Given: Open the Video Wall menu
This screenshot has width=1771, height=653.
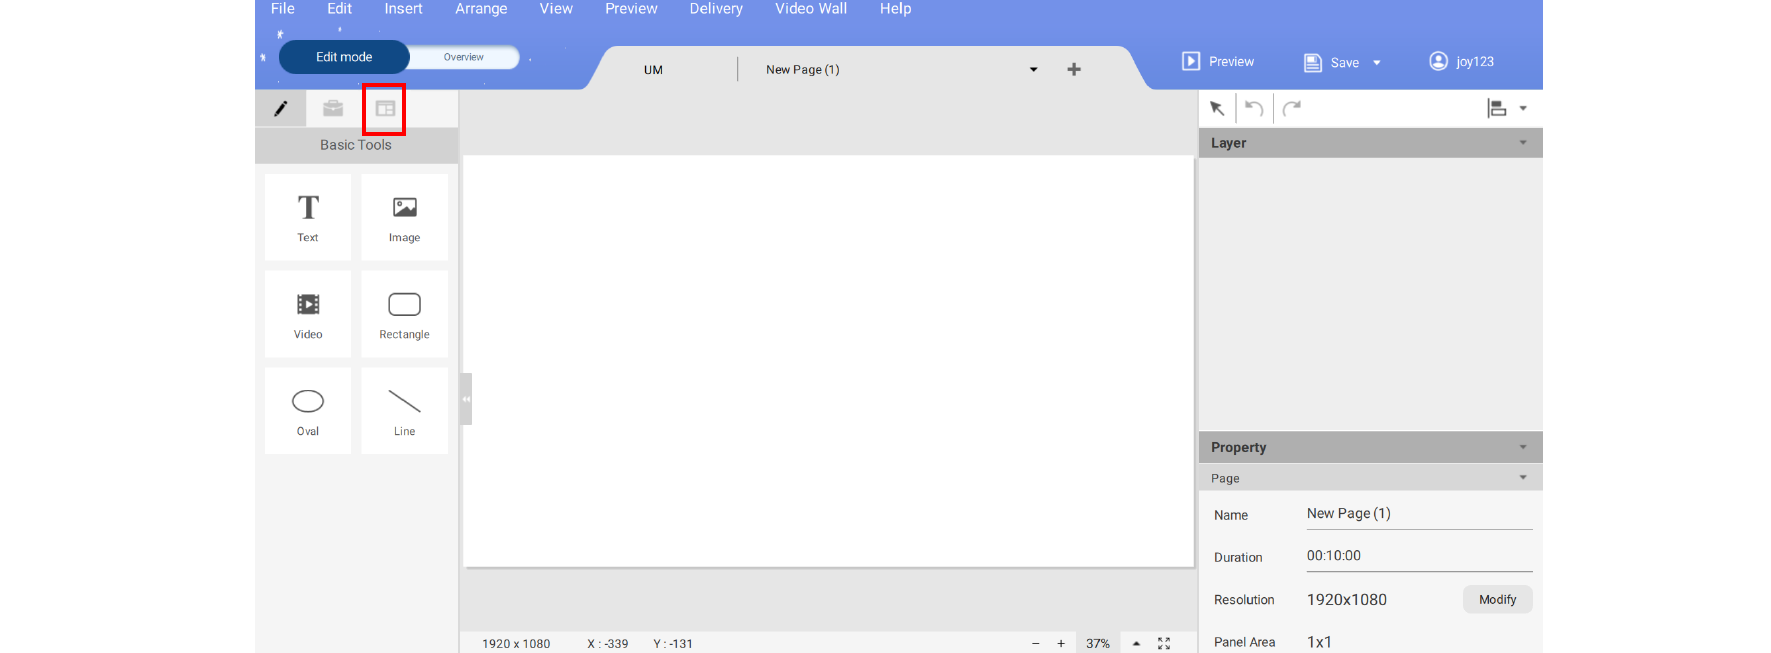Looking at the screenshot, I should pyautogui.click(x=810, y=9).
